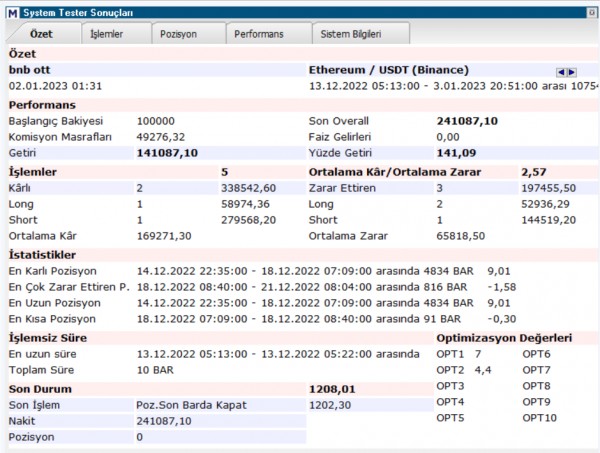Select the date '02.01.2023 01:31'

55,86
